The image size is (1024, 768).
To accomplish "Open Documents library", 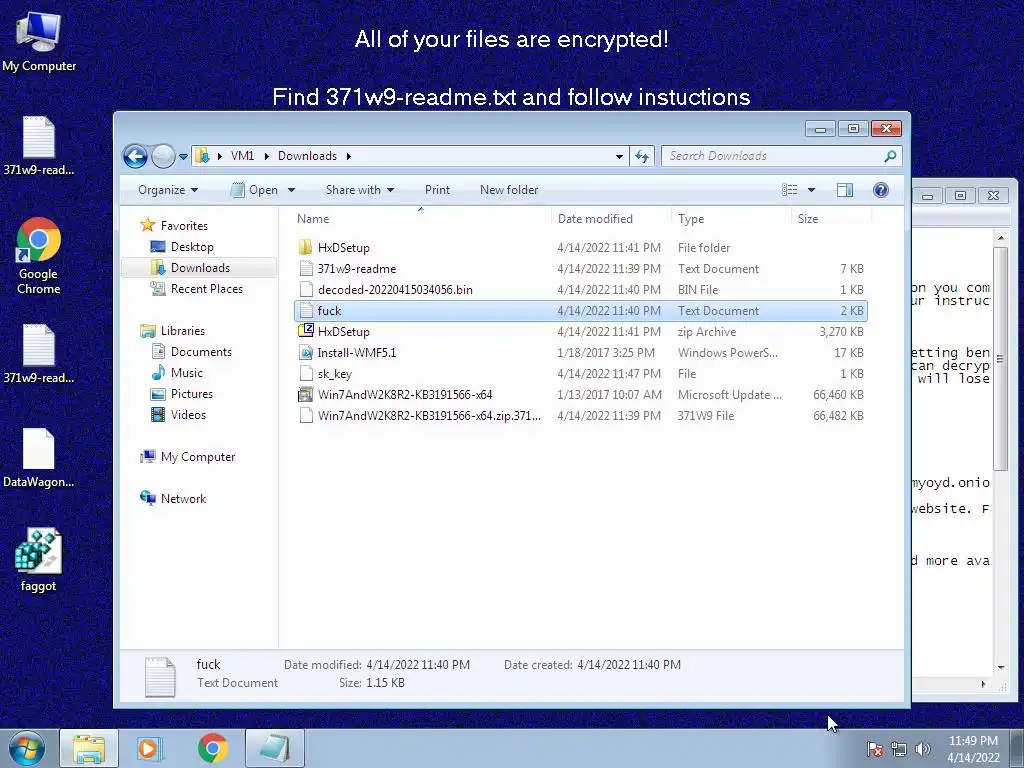I will (201, 352).
